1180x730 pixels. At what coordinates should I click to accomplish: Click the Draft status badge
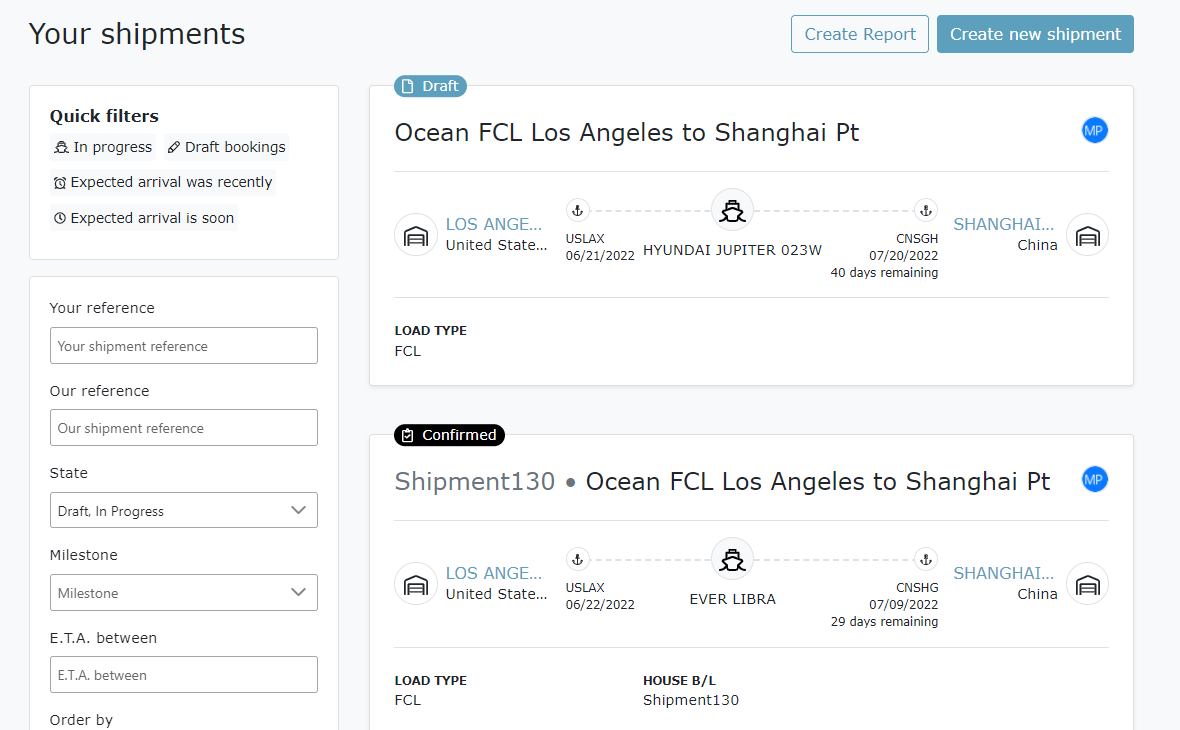point(430,86)
